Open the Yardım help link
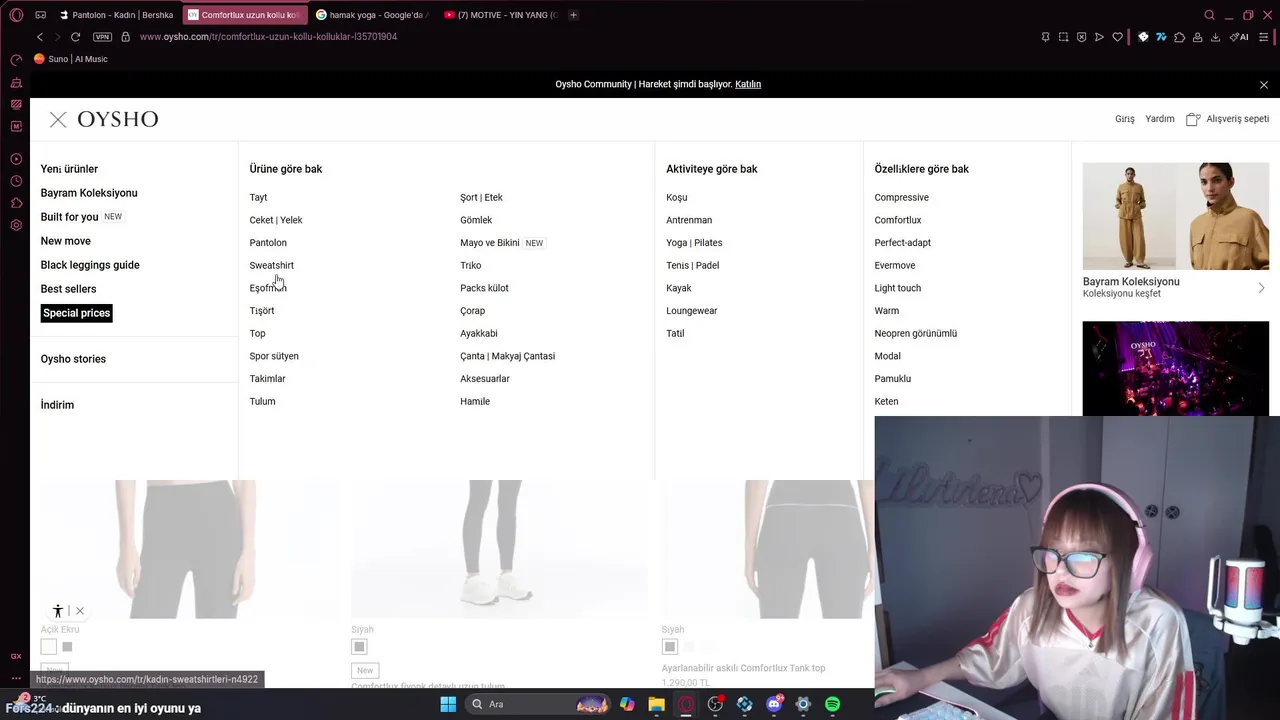Screen dimensions: 1280x720 [x=1160, y=119]
